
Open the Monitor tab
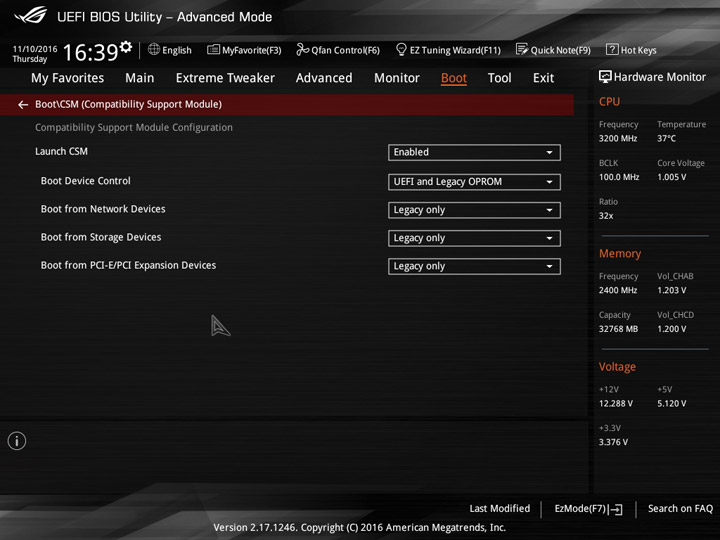tap(397, 78)
